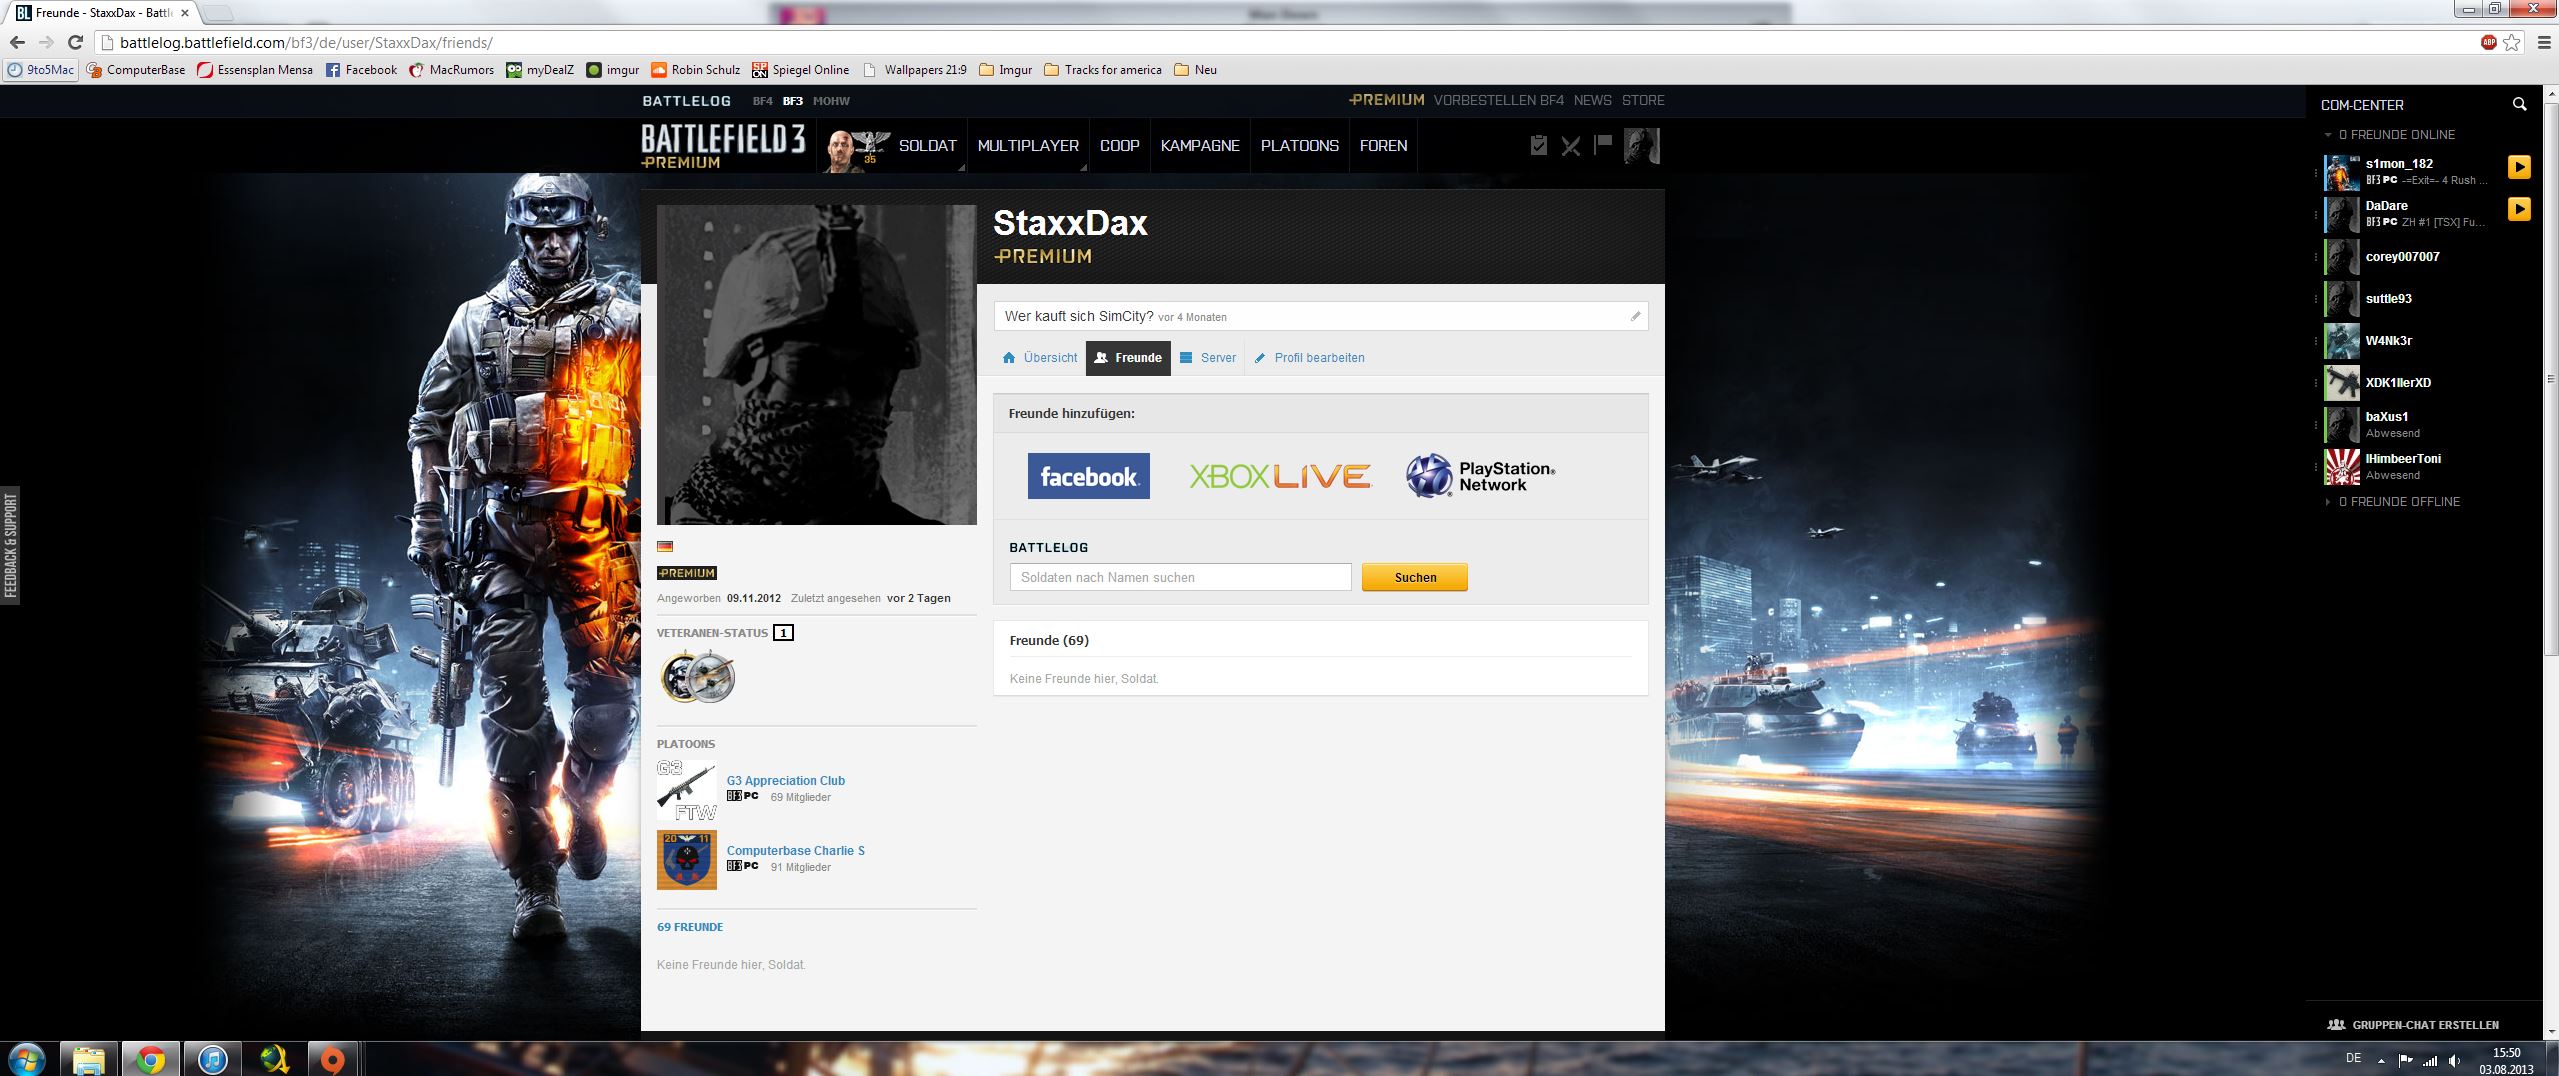
Task: Bookmark the page with the star icon
Action: click(2511, 43)
